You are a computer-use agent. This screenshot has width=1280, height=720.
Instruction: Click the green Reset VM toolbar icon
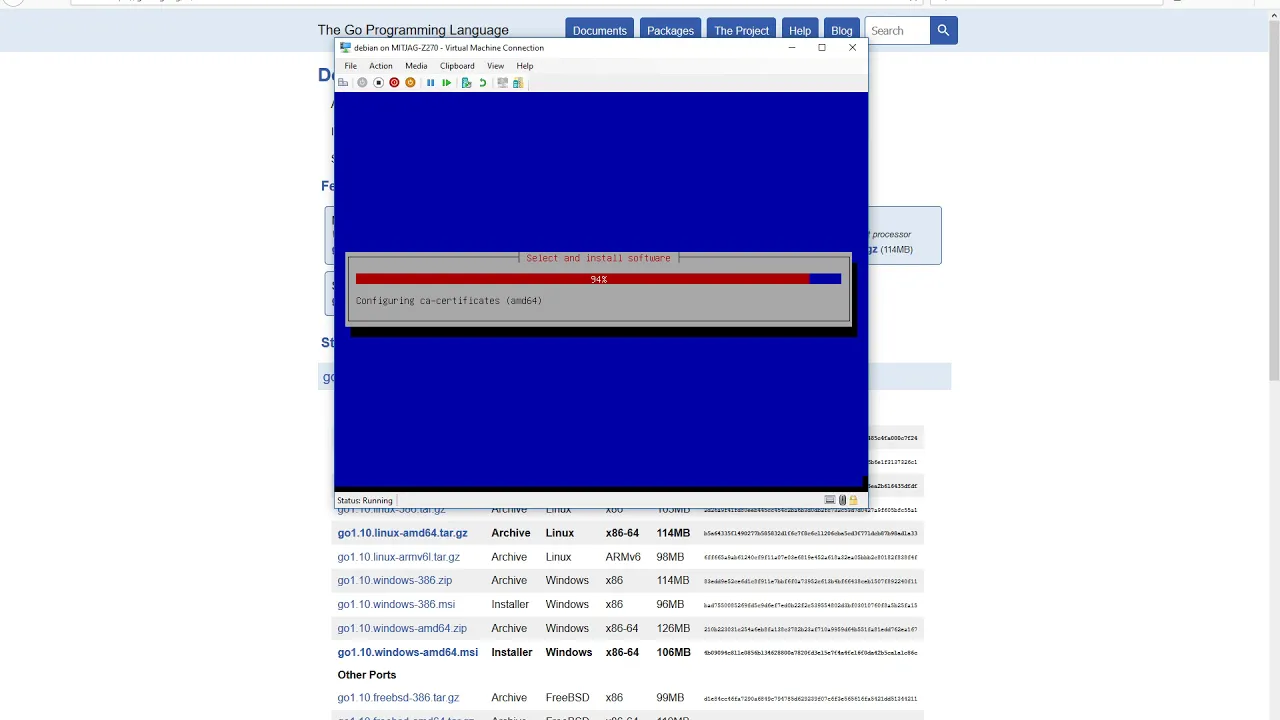(446, 83)
